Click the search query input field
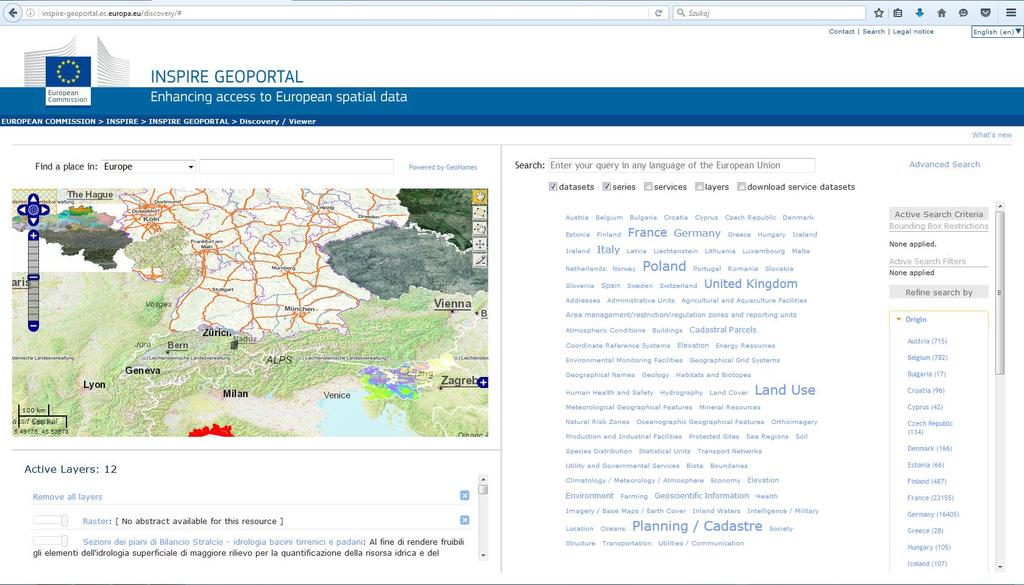Screen dimensions: 1024x585 pos(681,165)
